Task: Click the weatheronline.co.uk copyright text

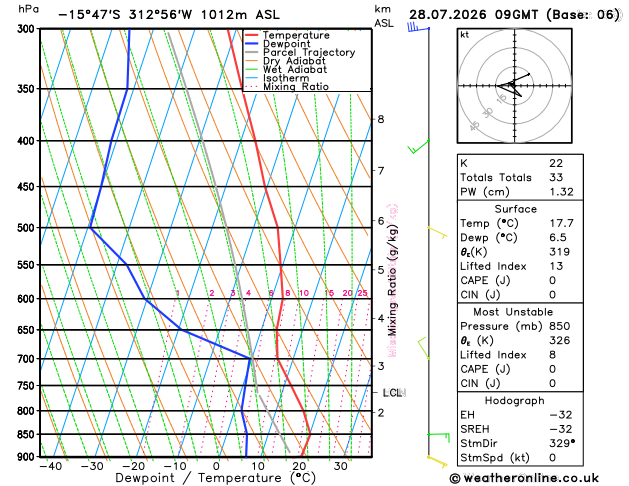Action: (x=524, y=478)
